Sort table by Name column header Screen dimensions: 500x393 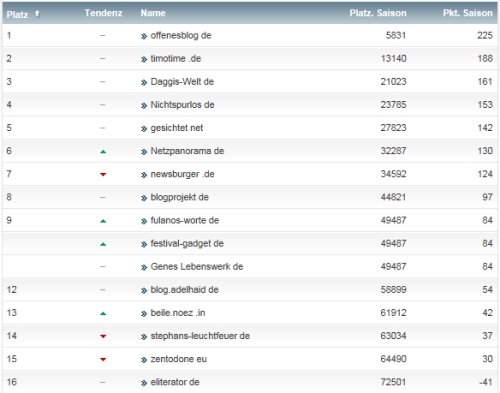pyautogui.click(x=153, y=13)
